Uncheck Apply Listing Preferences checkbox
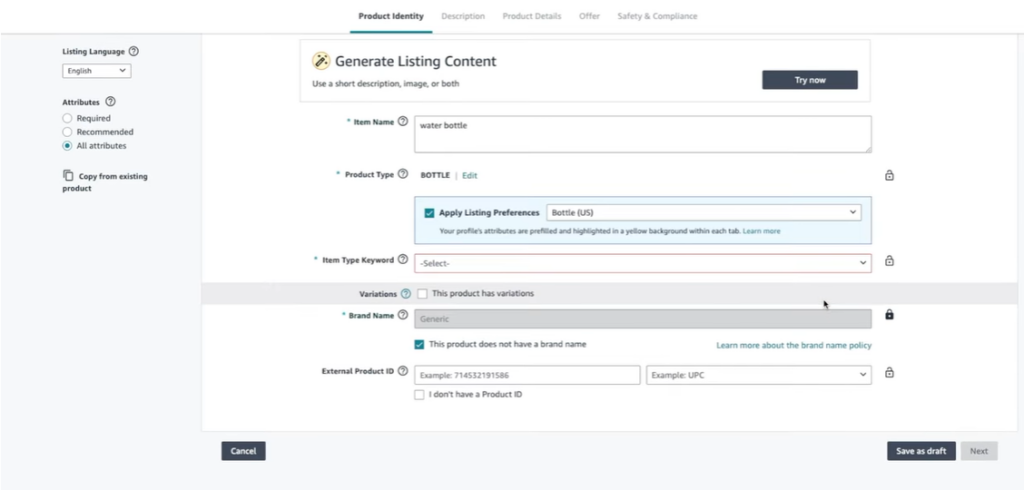This screenshot has width=1024, height=490. point(429,213)
